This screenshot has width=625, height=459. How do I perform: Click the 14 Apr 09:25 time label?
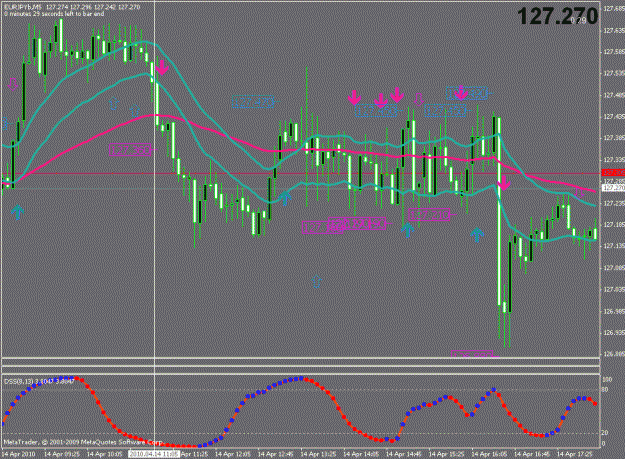click(62, 454)
